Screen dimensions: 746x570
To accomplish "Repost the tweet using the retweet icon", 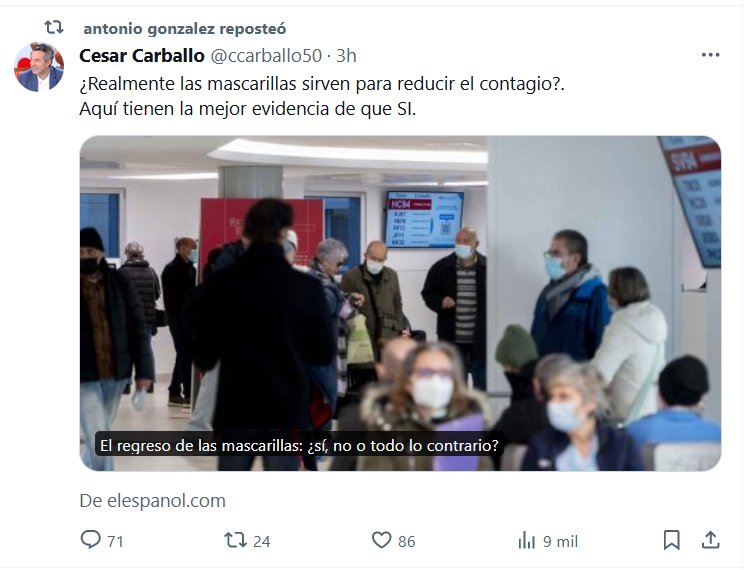I will [x=236, y=540].
